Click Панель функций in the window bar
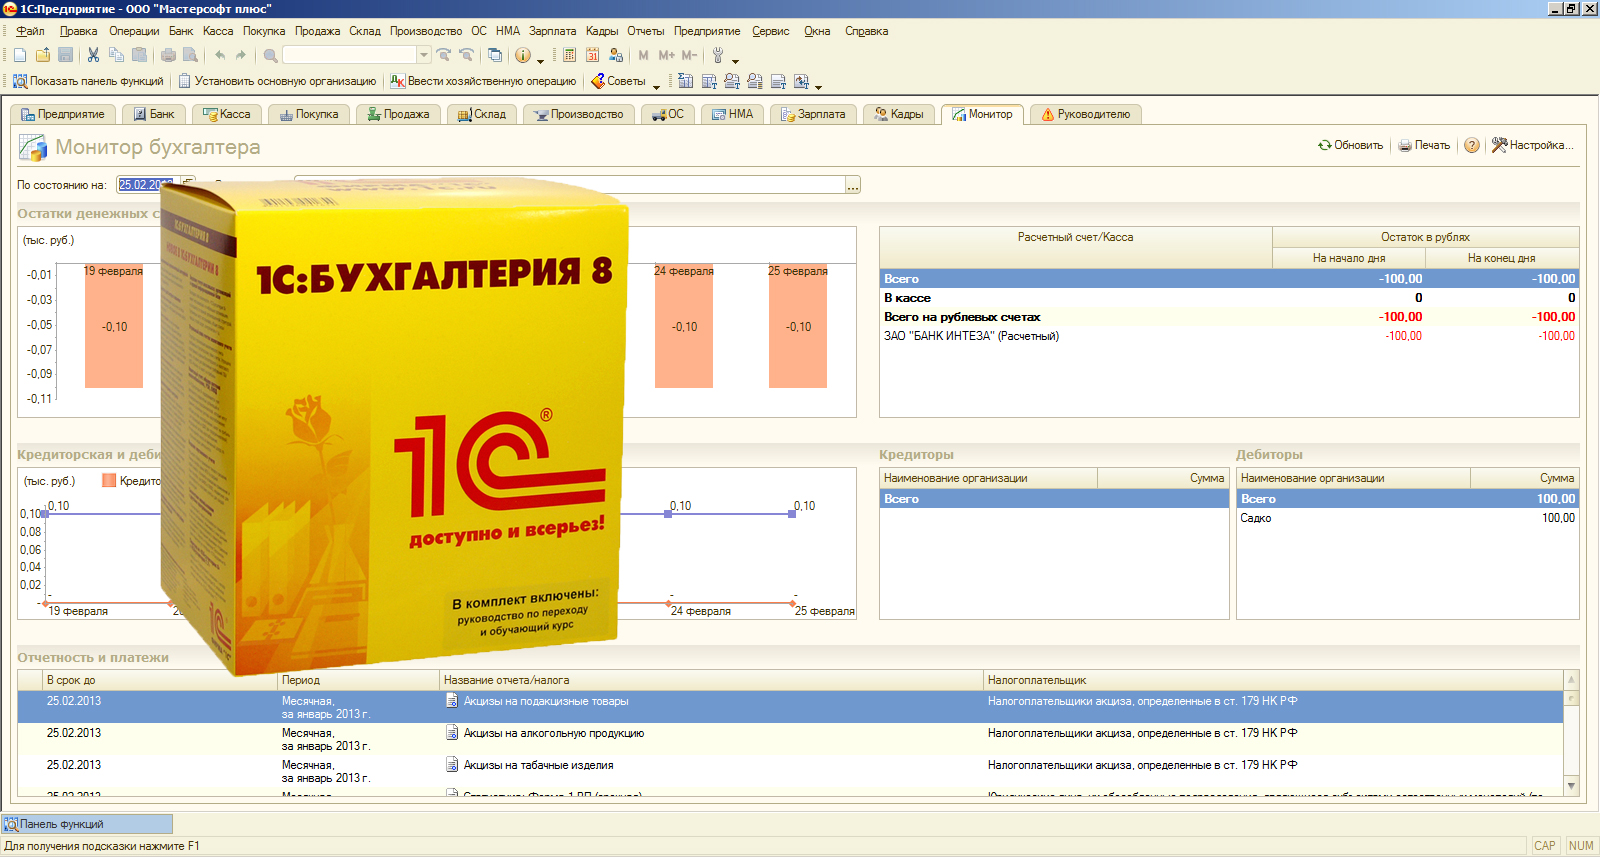 coord(87,824)
